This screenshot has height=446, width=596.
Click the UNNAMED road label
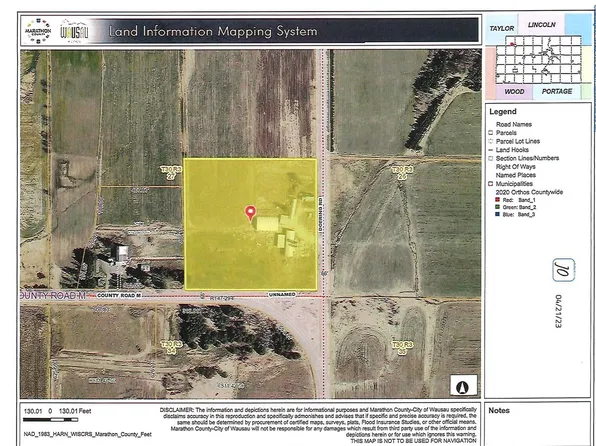(282, 295)
